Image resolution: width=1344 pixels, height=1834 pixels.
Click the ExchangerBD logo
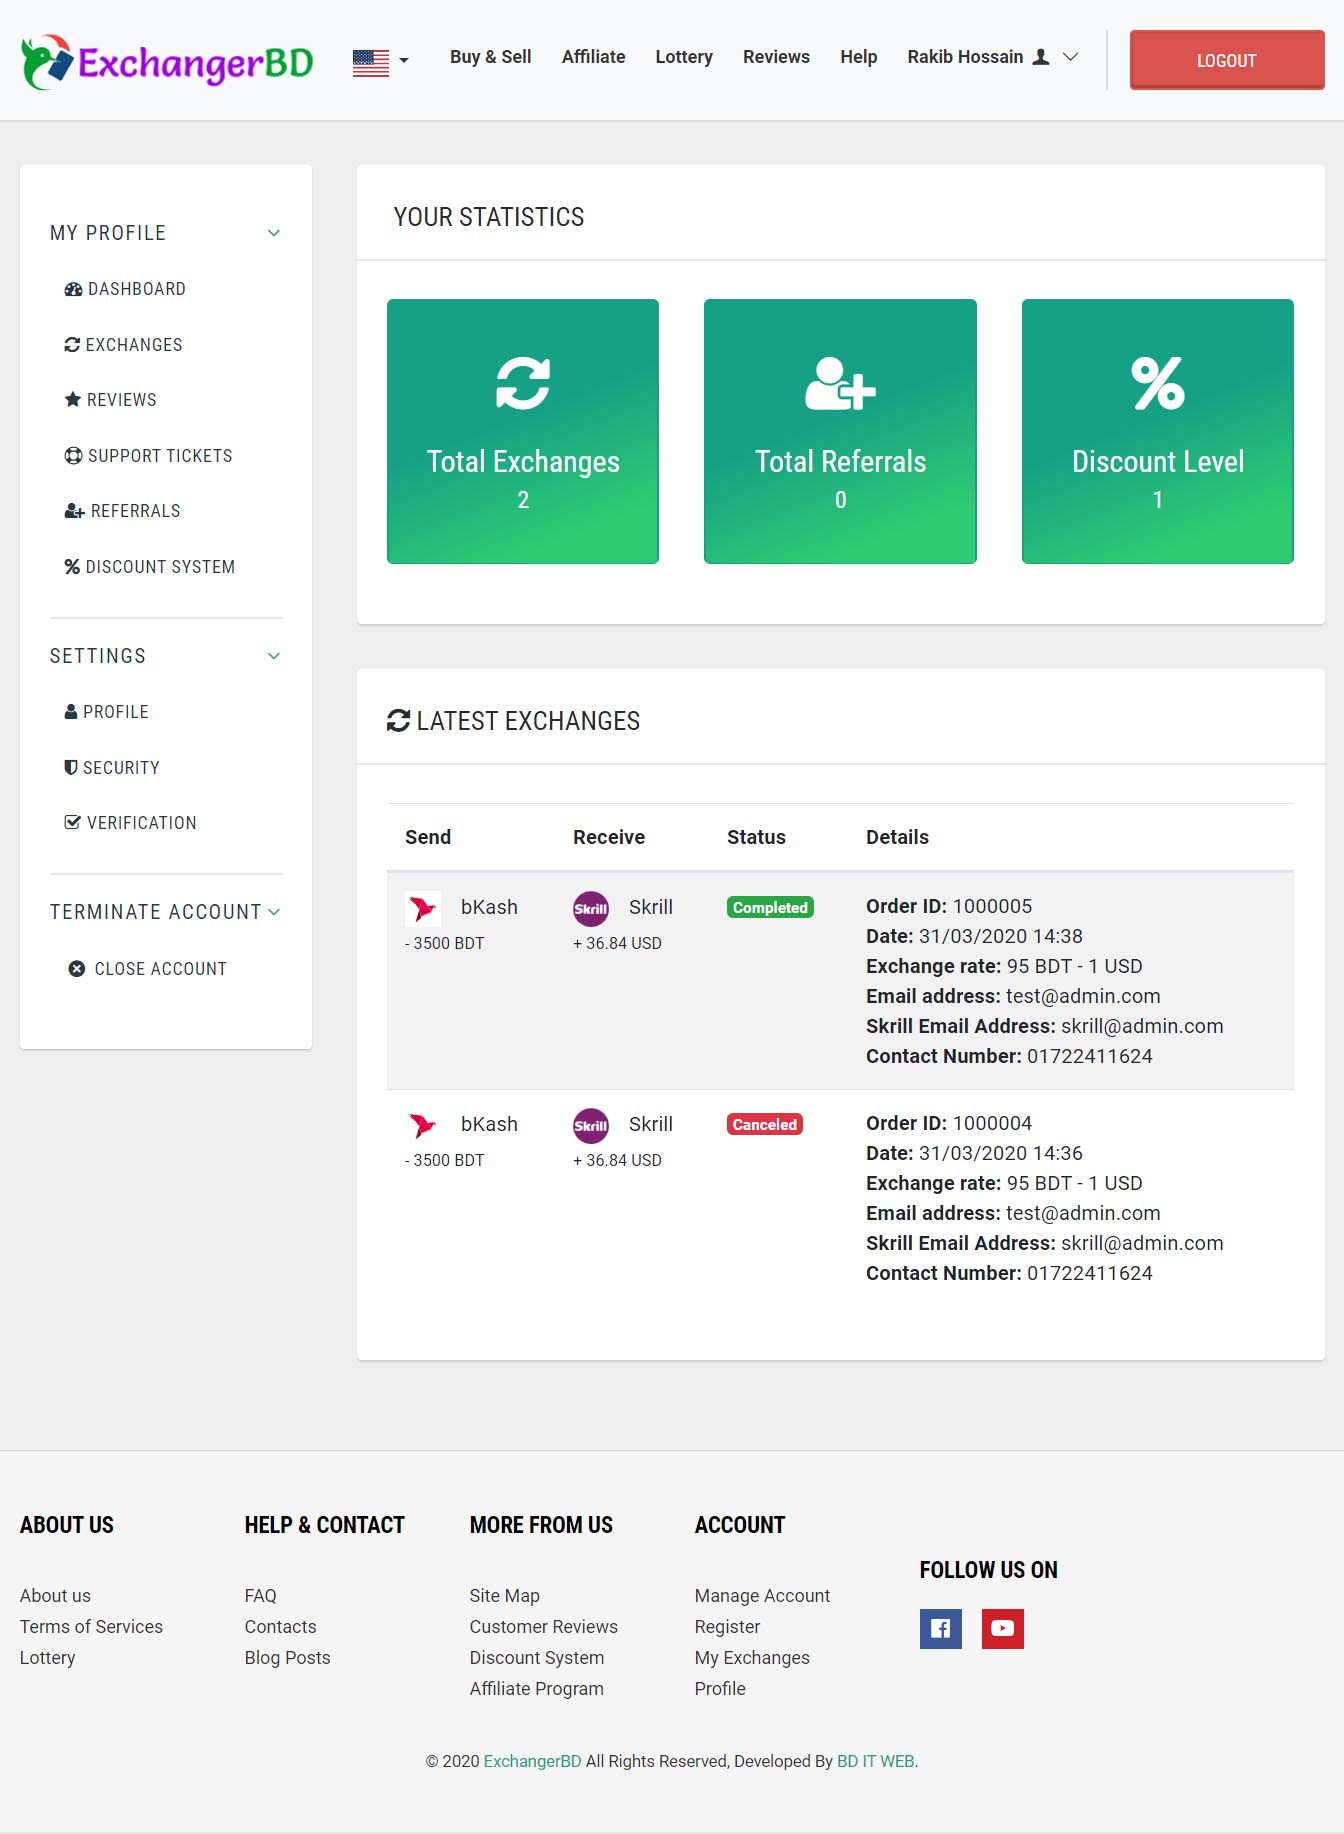pos(167,62)
